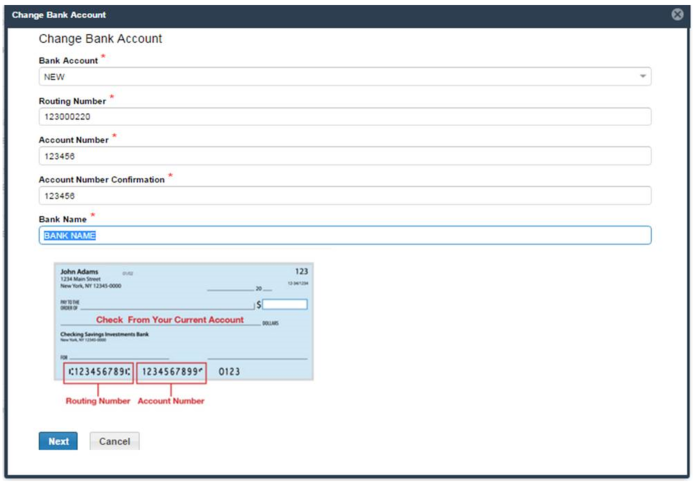697x485 pixels.
Task: Click the sample check image
Action: point(184,321)
